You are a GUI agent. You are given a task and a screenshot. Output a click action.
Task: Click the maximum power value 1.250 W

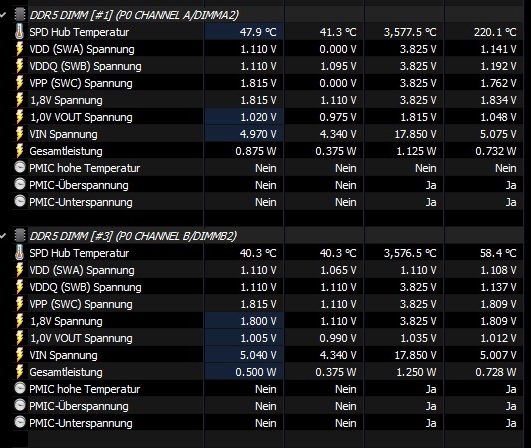(417, 371)
